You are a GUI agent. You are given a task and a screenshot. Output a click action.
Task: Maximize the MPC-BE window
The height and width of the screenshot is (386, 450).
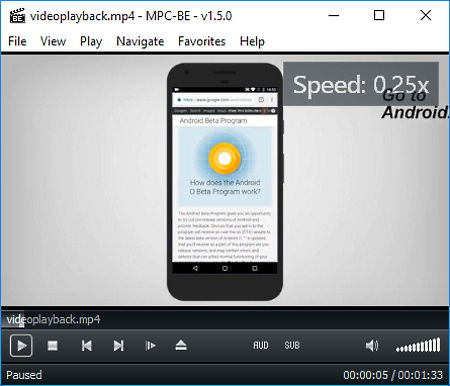pyautogui.click(x=379, y=15)
